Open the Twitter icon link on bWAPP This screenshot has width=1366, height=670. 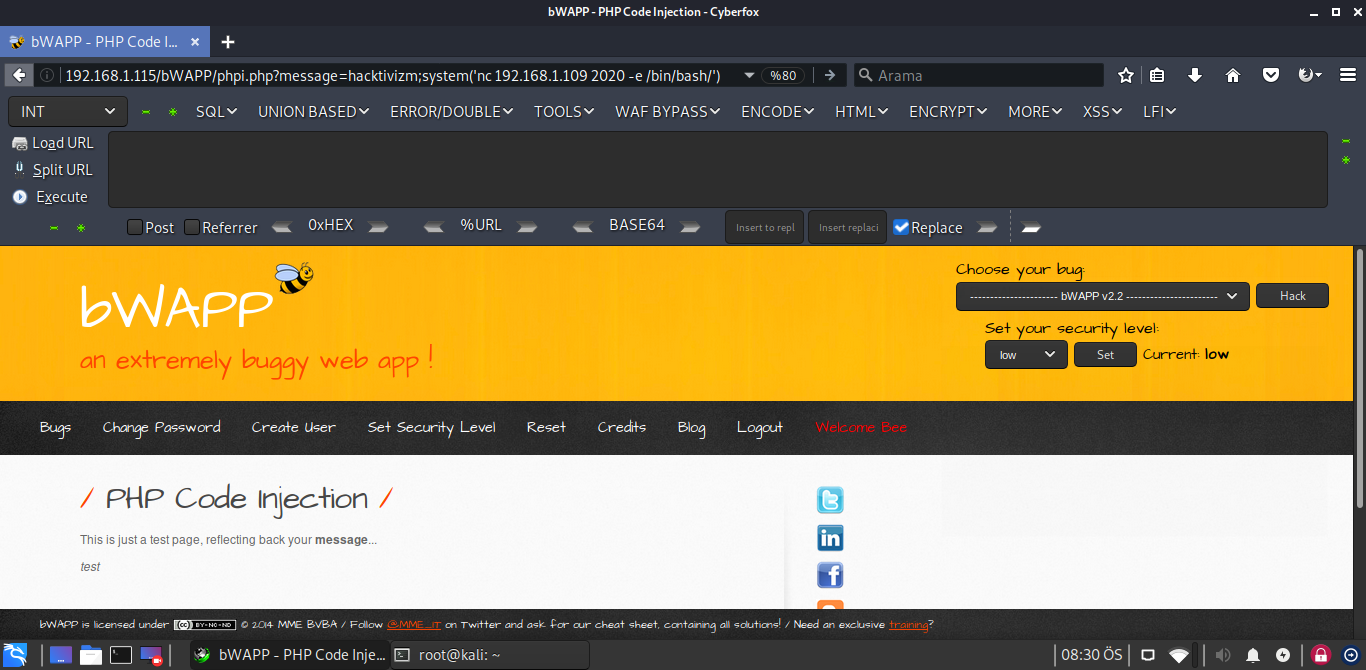point(830,500)
